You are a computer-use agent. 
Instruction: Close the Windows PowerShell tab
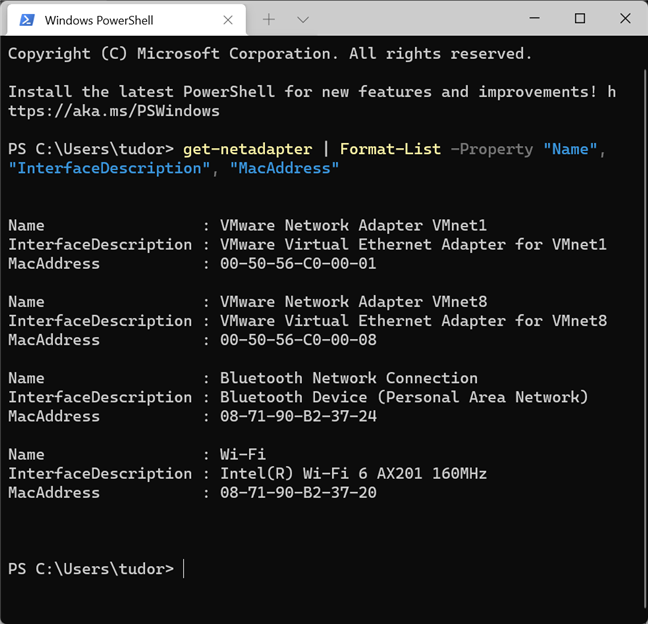click(x=228, y=20)
